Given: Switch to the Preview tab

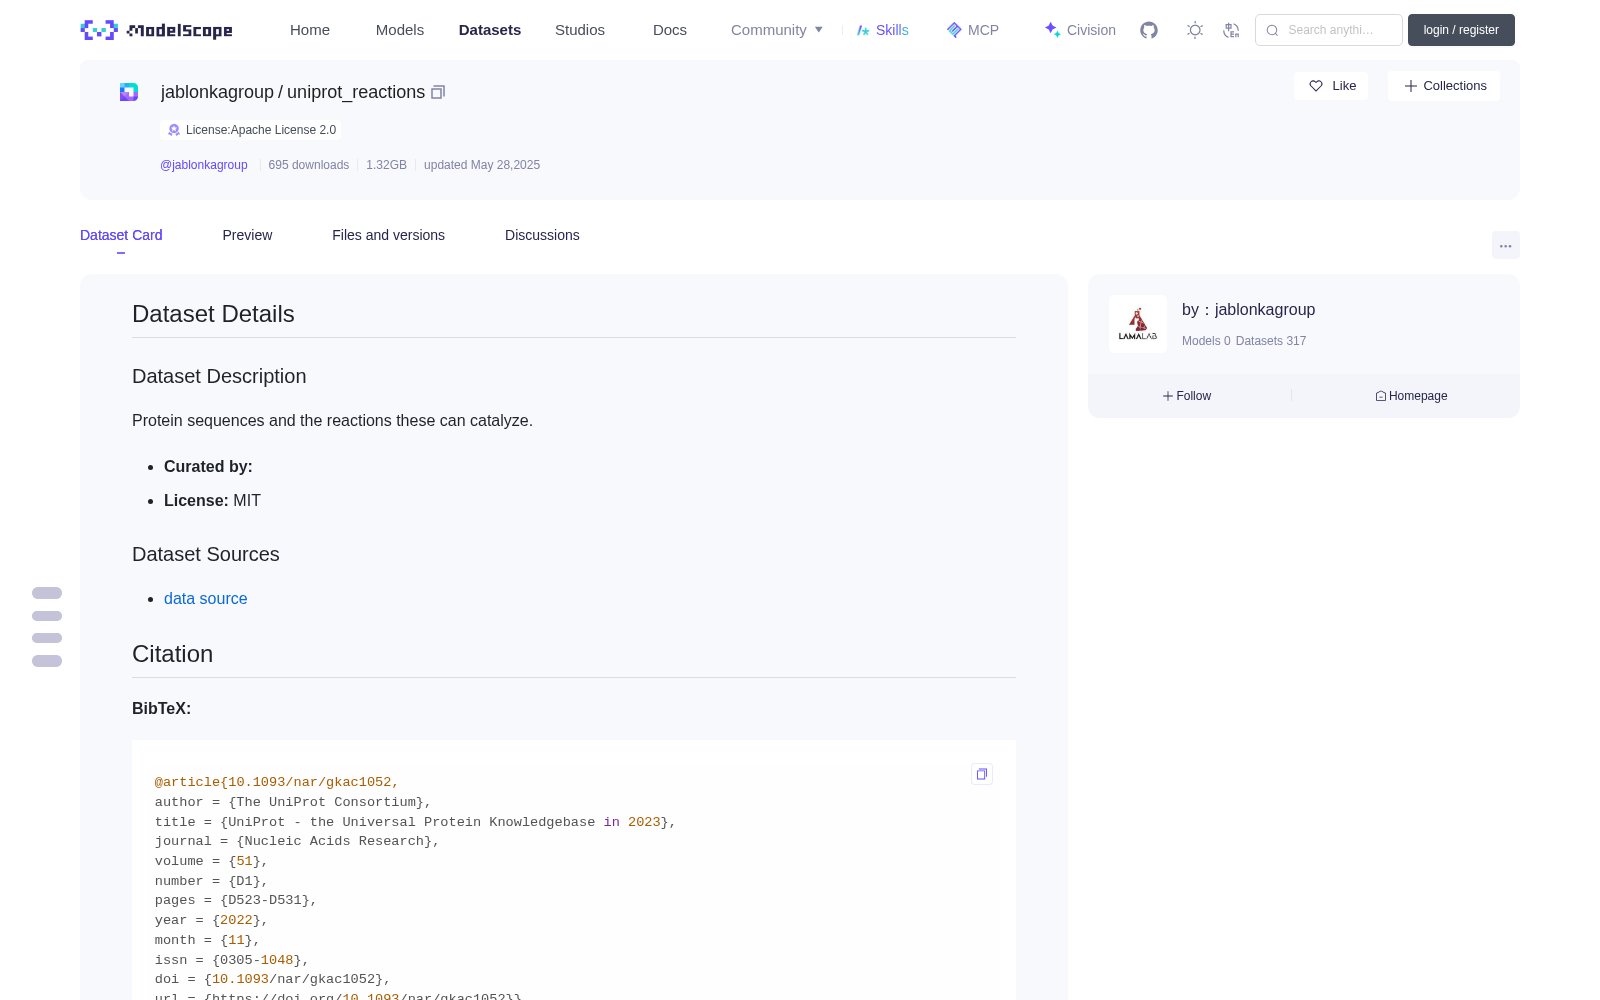Looking at the screenshot, I should (x=247, y=235).
